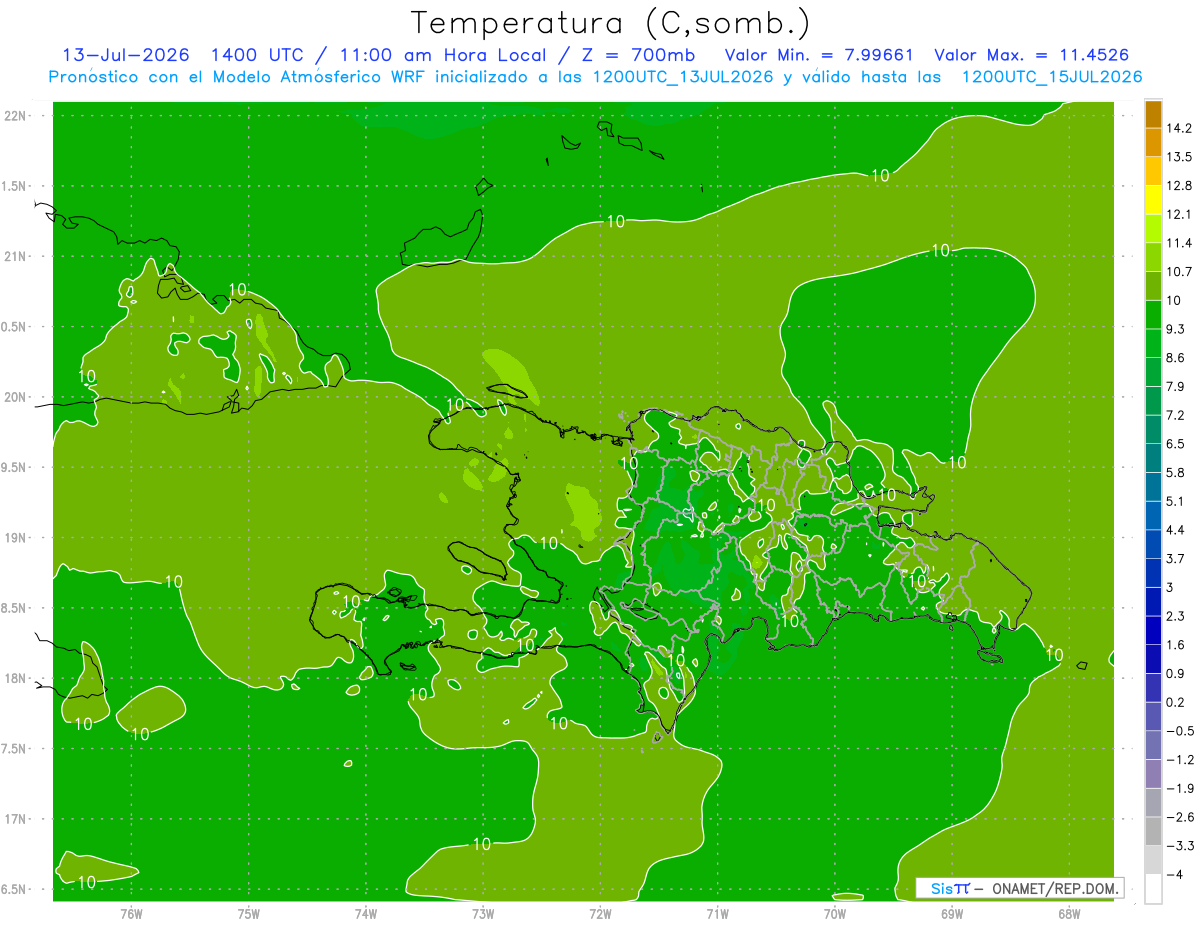Click the "4.4" legend label
Viewport: 1200px width, 927px height.
click(x=1176, y=529)
